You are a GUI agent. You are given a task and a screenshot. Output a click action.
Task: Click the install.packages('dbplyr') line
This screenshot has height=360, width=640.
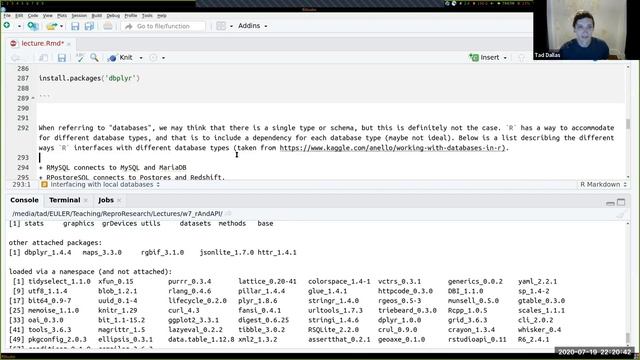(x=89, y=78)
